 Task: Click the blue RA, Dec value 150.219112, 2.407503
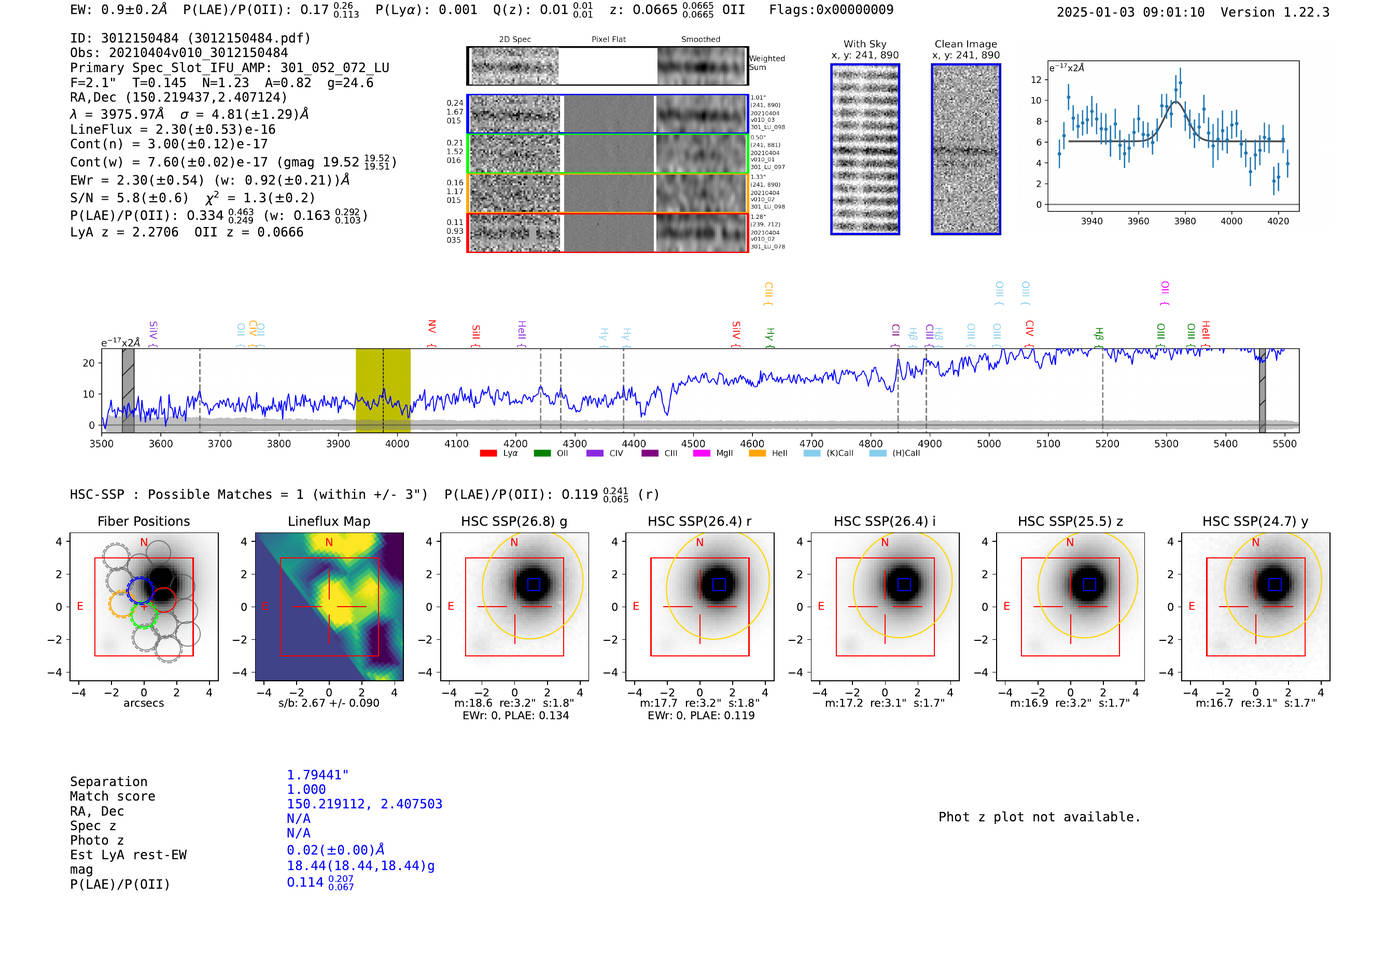click(364, 804)
